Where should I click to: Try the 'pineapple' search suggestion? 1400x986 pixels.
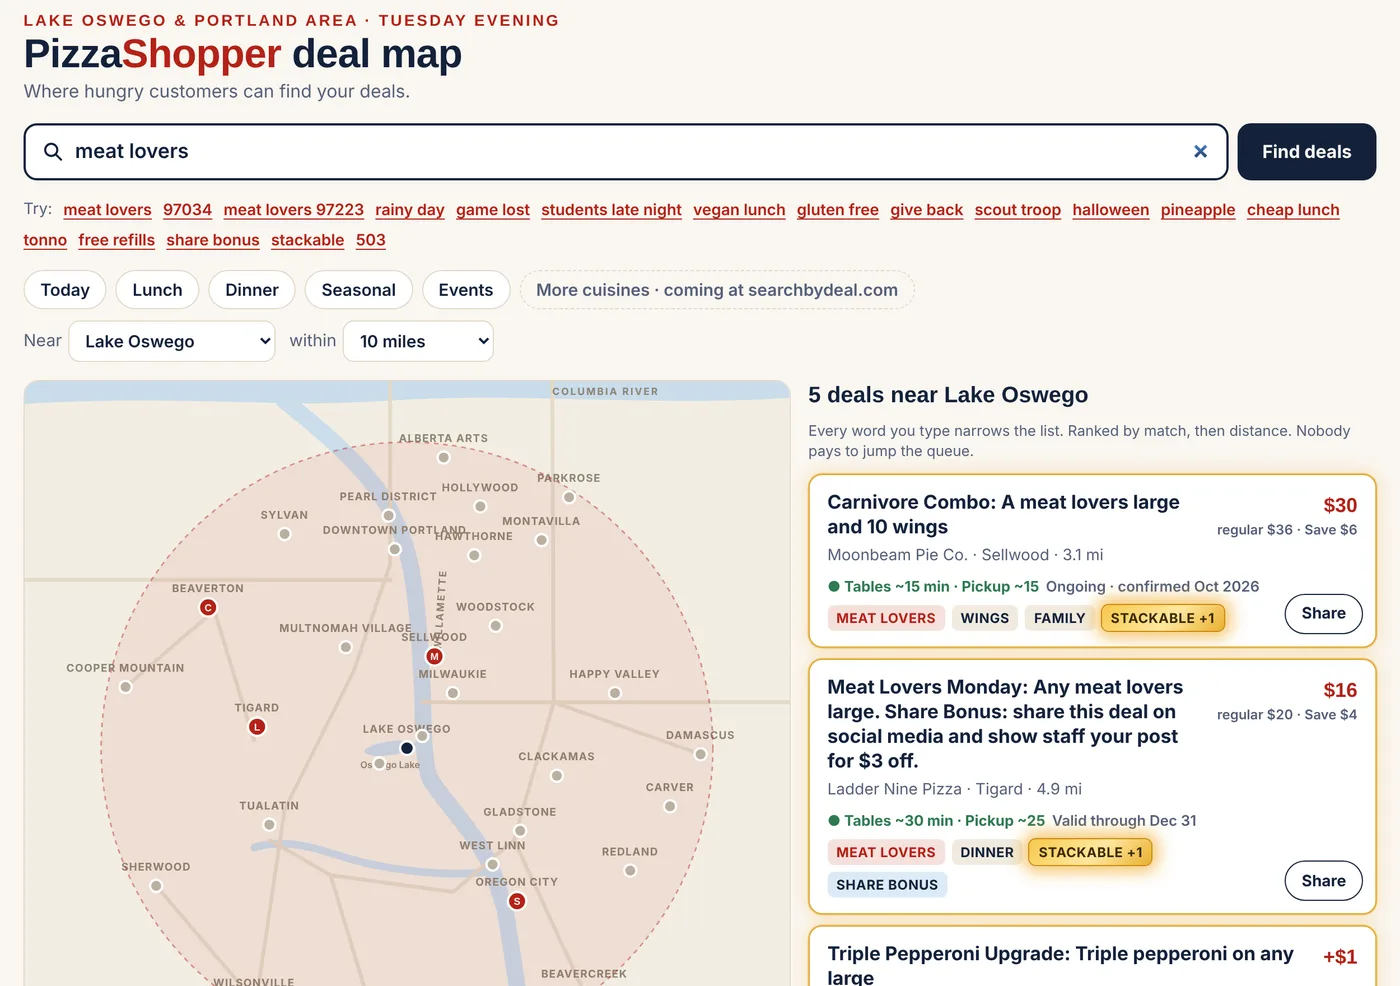1198,210
